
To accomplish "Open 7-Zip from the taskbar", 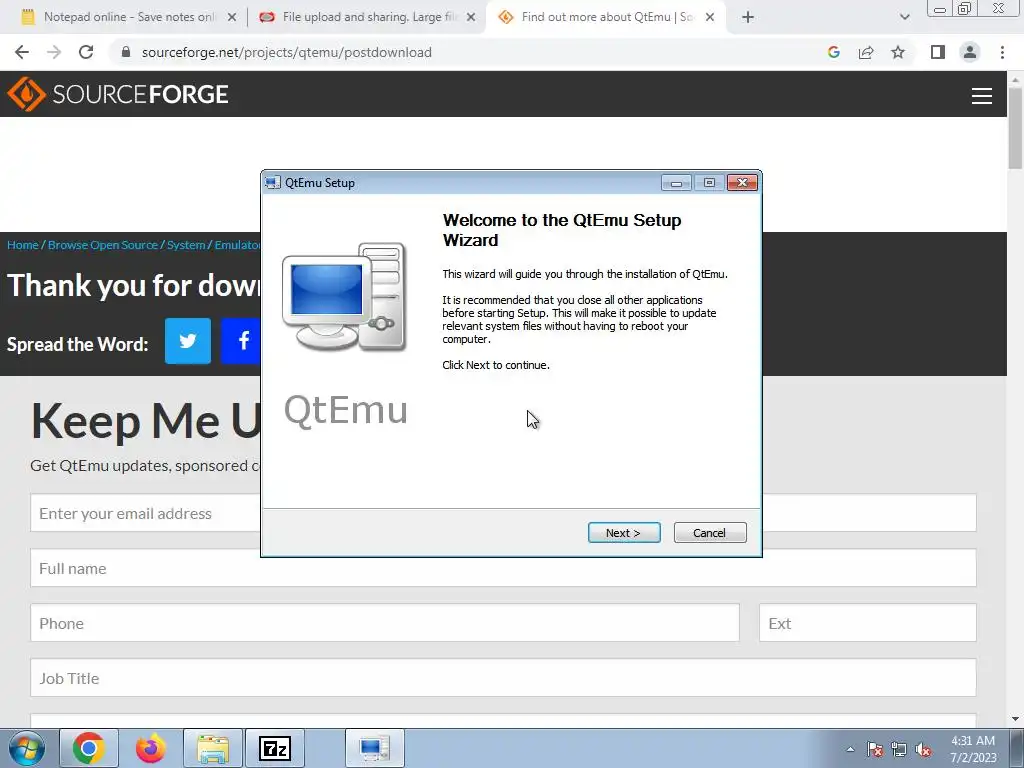I will [275, 748].
